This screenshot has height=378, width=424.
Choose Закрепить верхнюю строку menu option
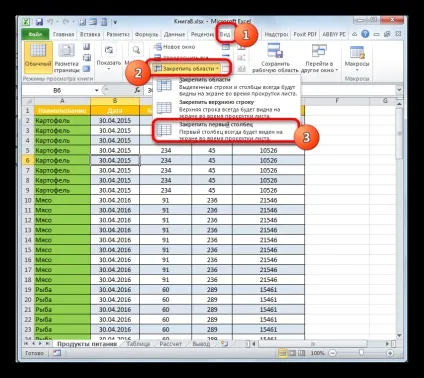pyautogui.click(x=227, y=109)
